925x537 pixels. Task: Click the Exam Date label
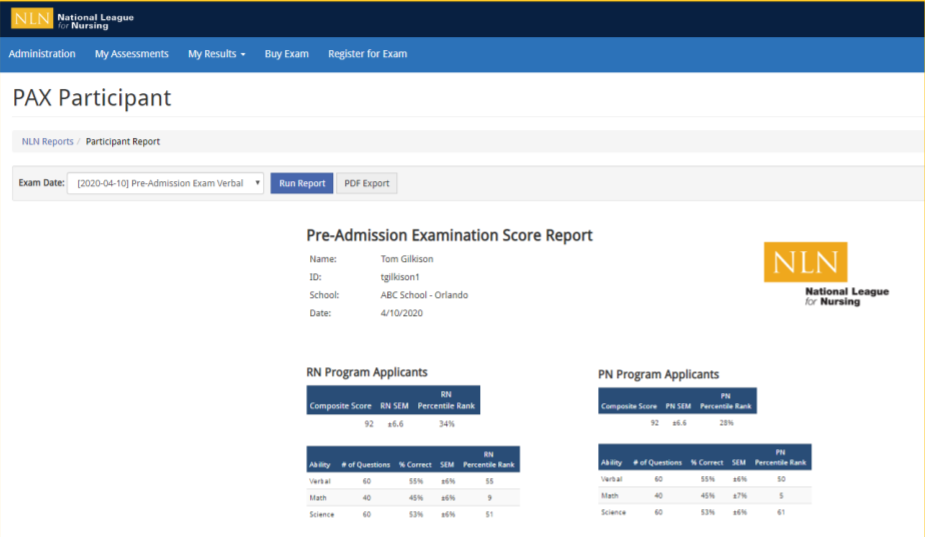[x=41, y=183]
